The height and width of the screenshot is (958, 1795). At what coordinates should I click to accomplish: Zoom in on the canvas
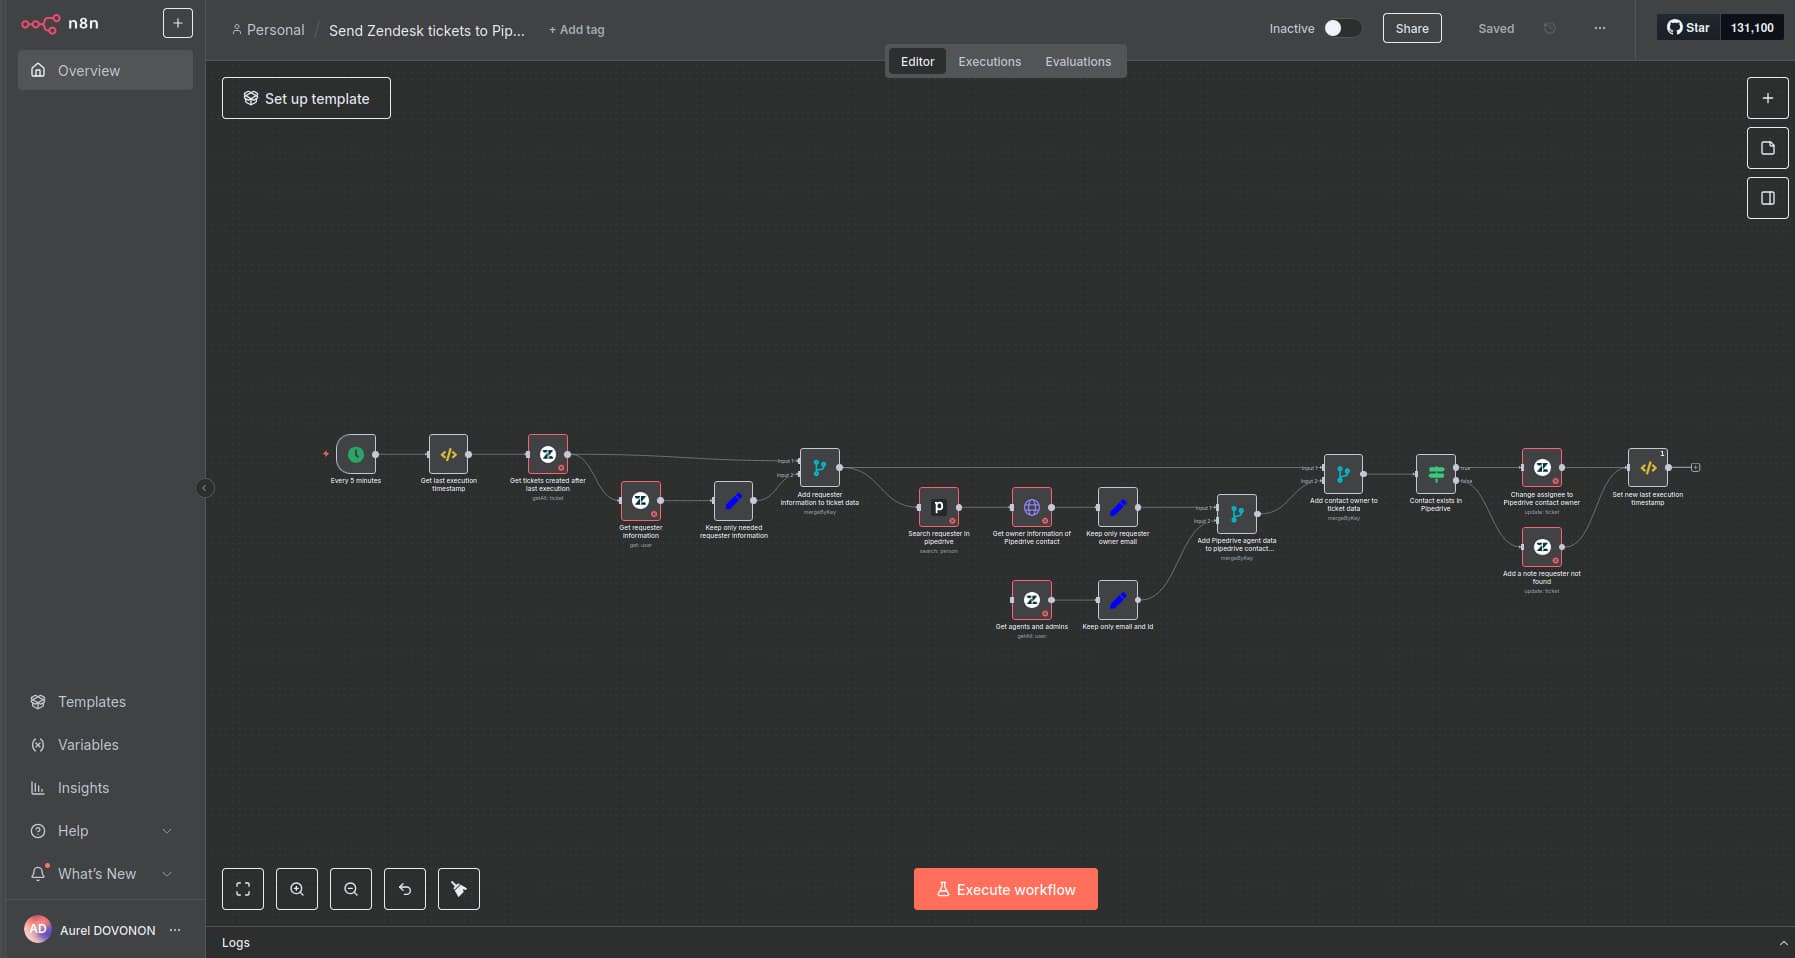tap(297, 889)
